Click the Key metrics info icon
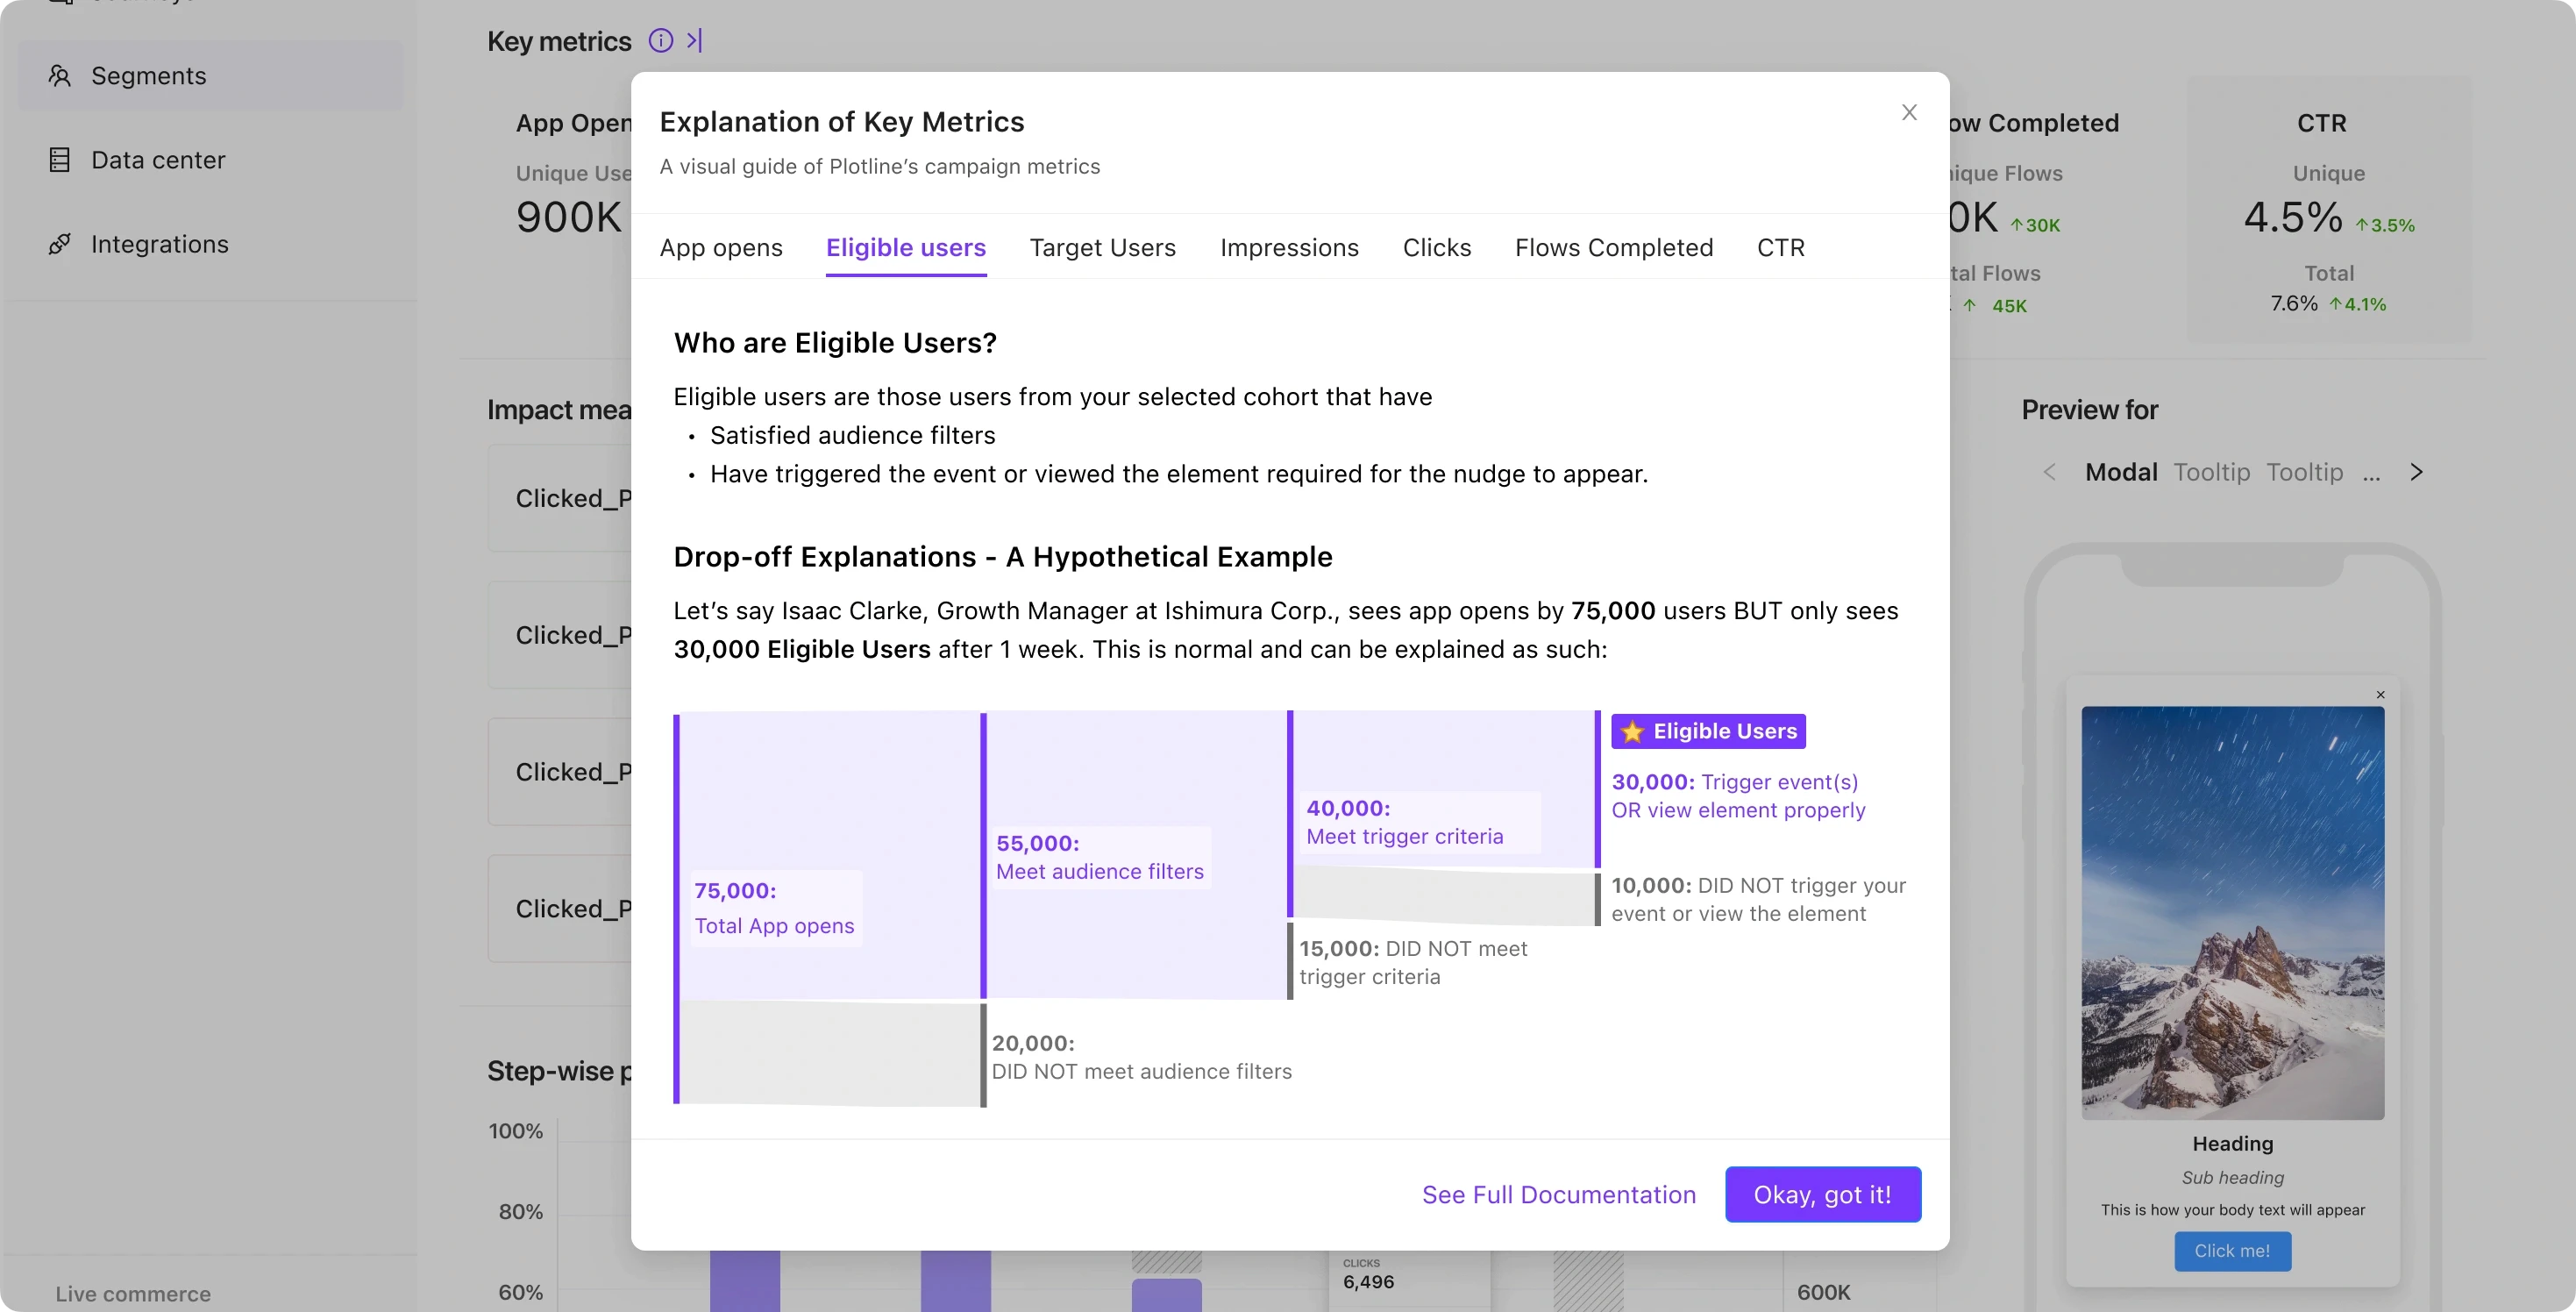This screenshot has height=1312, width=2576. tap(660, 41)
